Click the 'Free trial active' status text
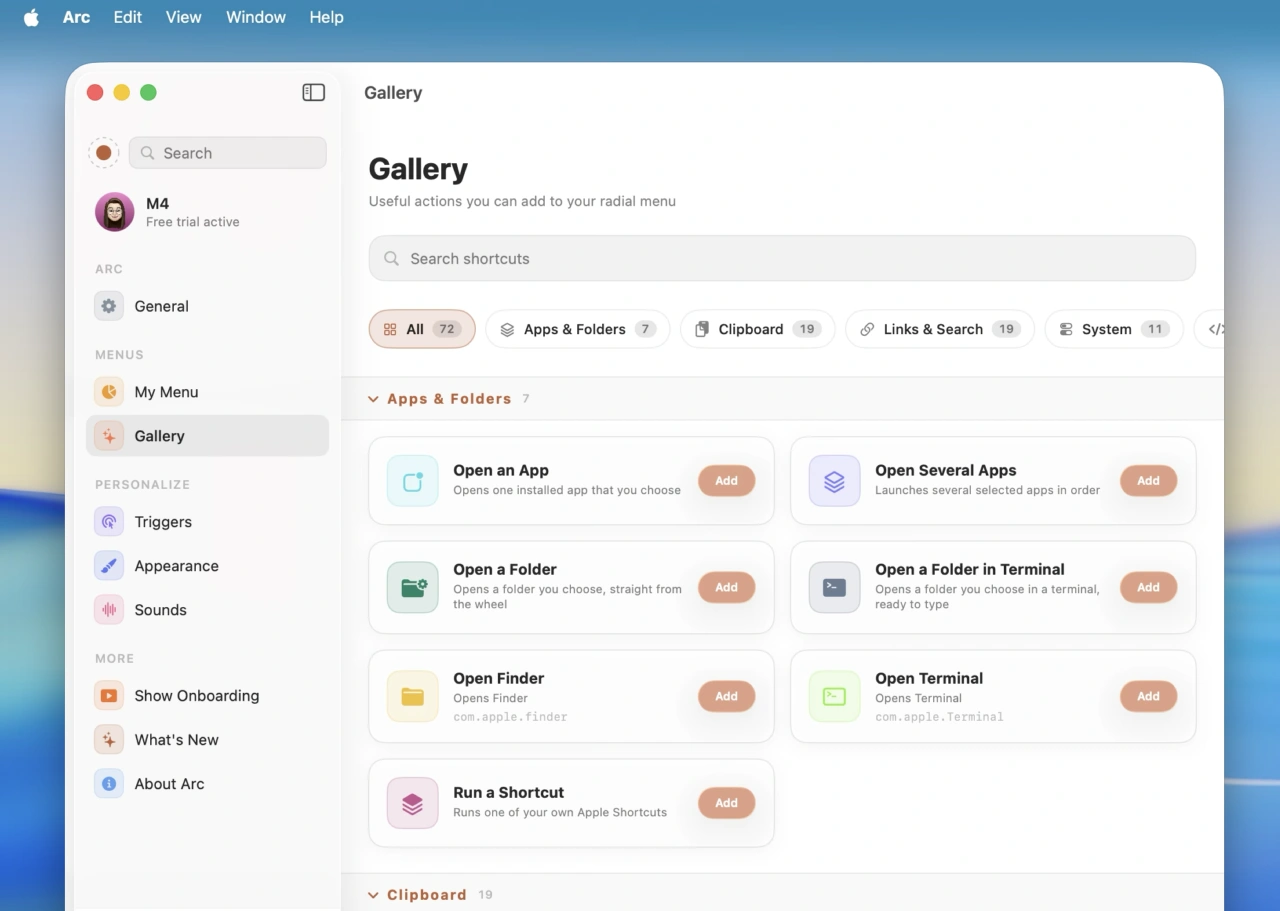The height and width of the screenshot is (911, 1280). pyautogui.click(x=193, y=222)
